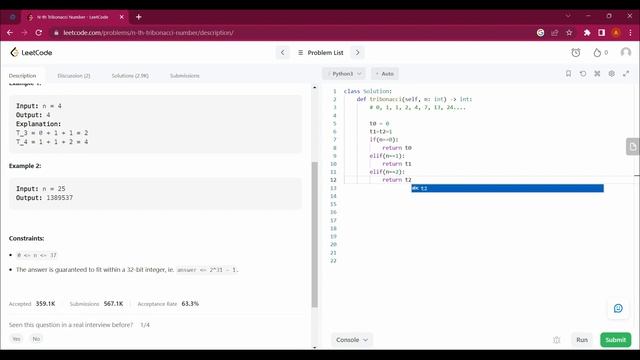The image size is (640, 360).
Task: Toggle the fullscreen editor icon
Action: 626,73
